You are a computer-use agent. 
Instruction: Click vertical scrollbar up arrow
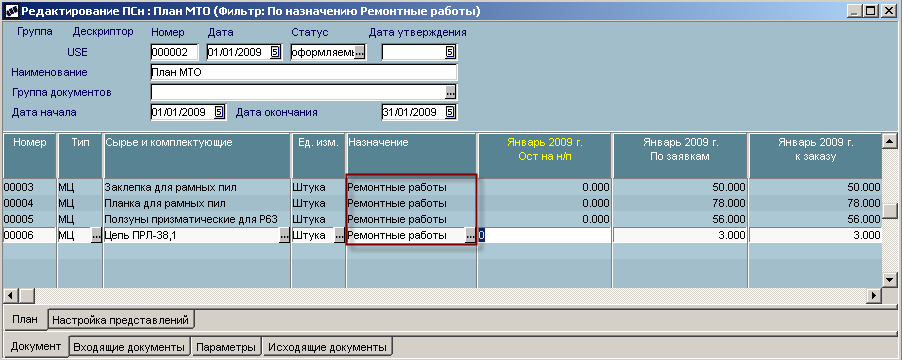[x=890, y=141]
